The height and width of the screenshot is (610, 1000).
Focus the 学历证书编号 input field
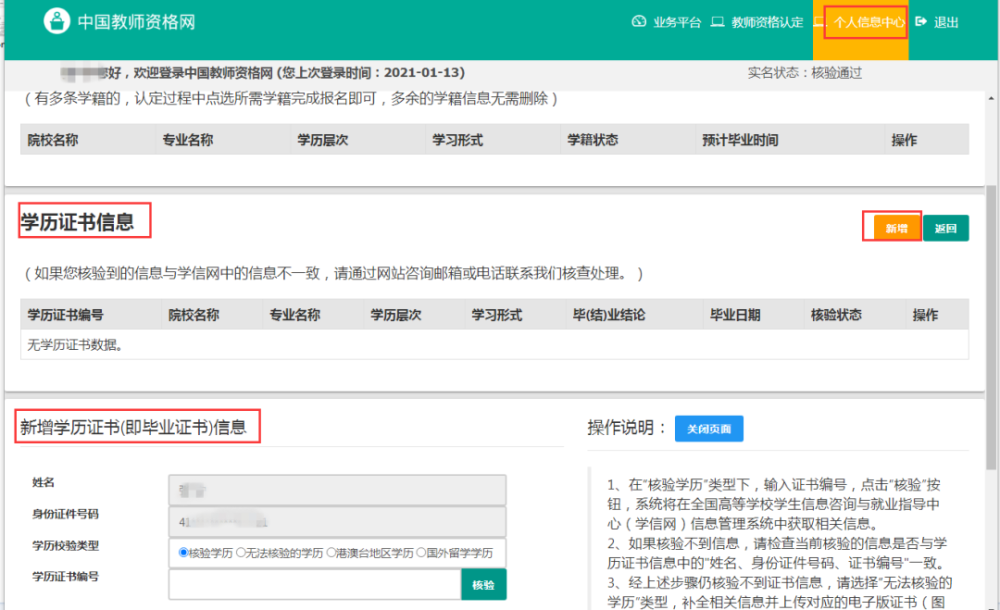click(315, 584)
